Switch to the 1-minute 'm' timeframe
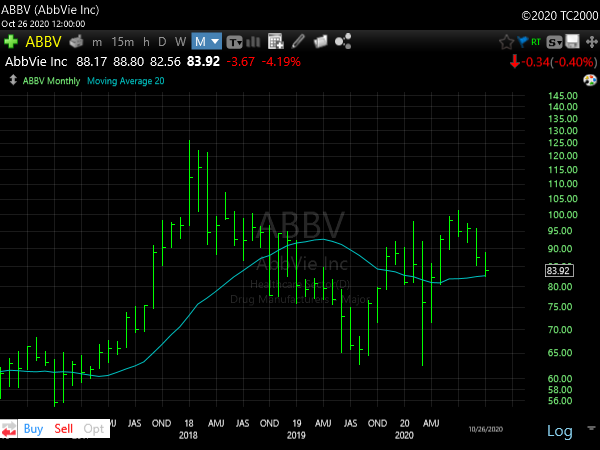The height and width of the screenshot is (450, 600). 97,42
